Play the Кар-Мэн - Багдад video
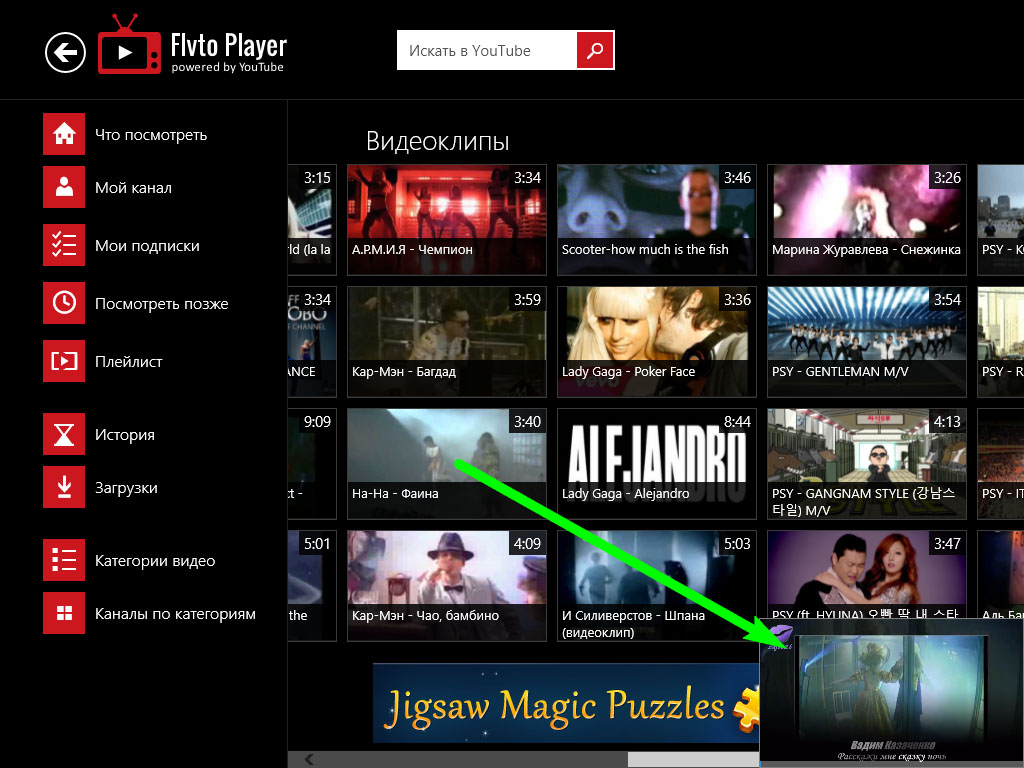 (x=447, y=342)
